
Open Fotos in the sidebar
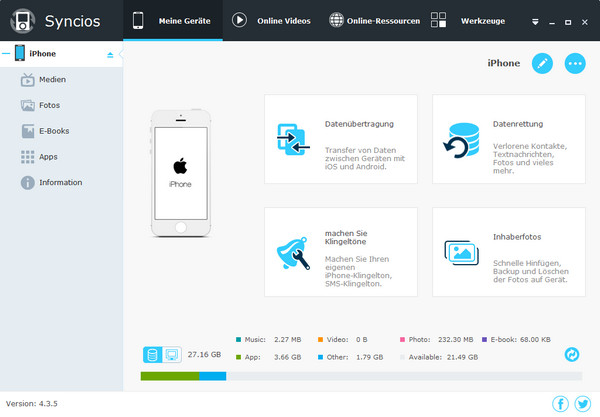[61, 105]
